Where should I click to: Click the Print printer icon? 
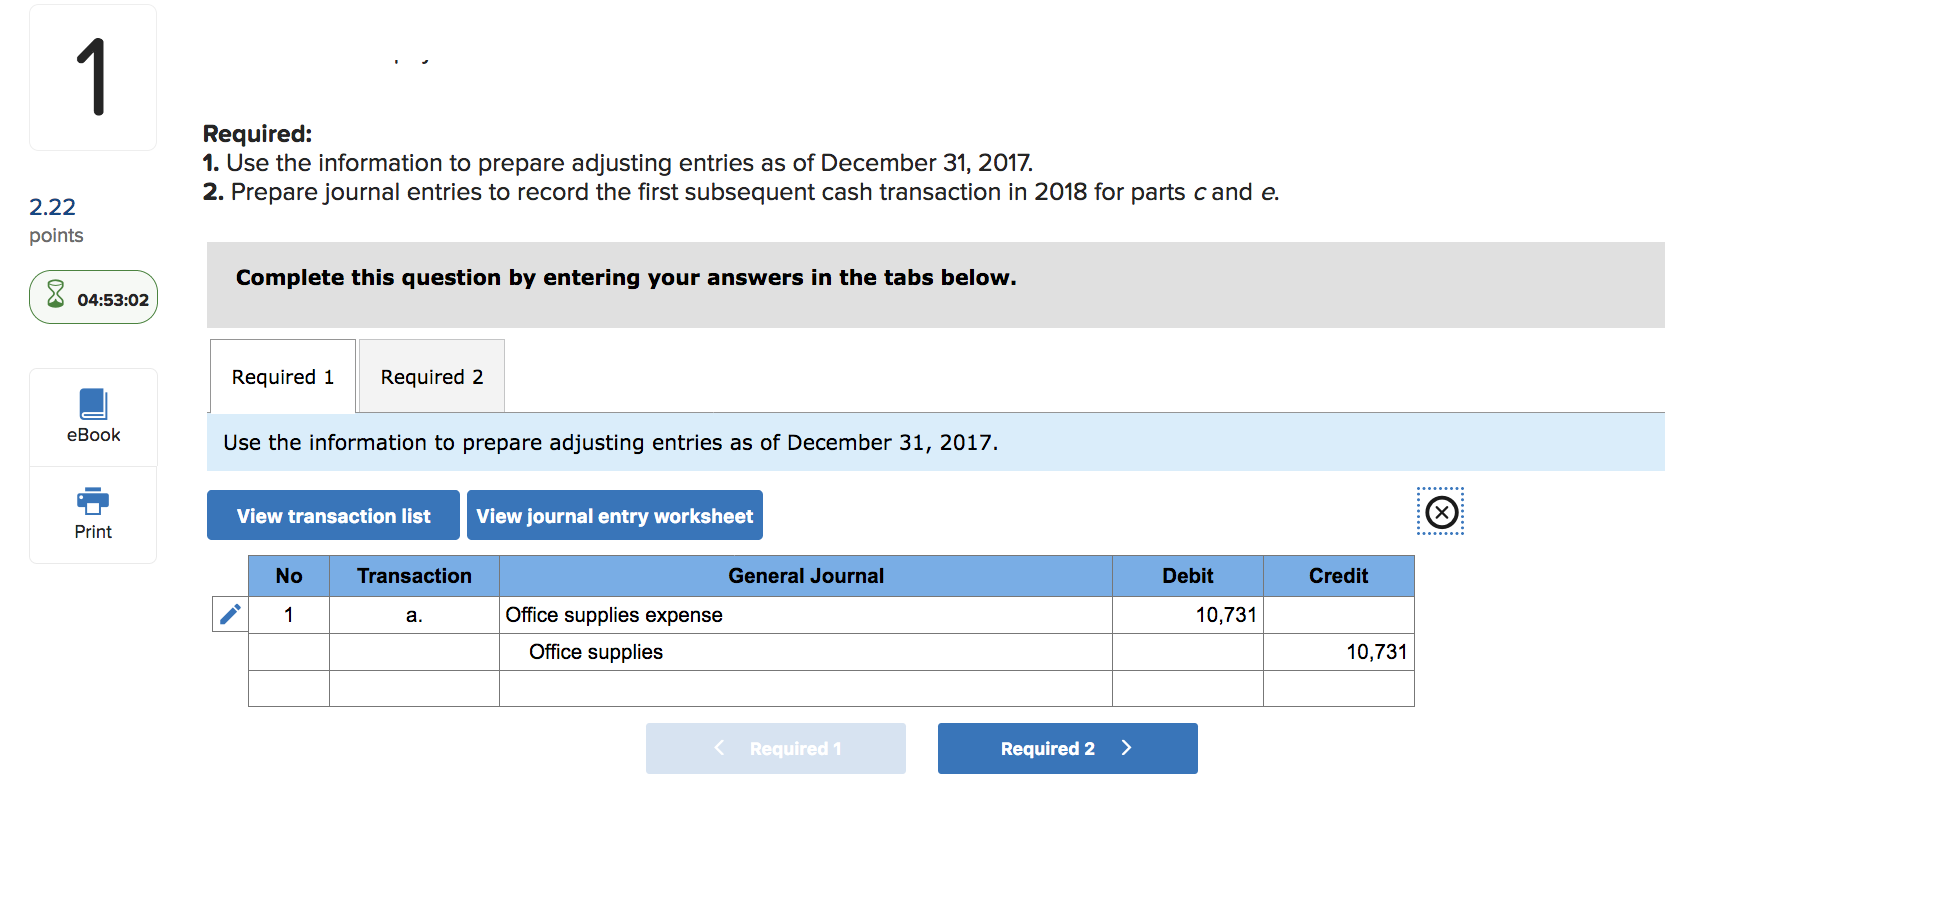pyautogui.click(x=93, y=501)
